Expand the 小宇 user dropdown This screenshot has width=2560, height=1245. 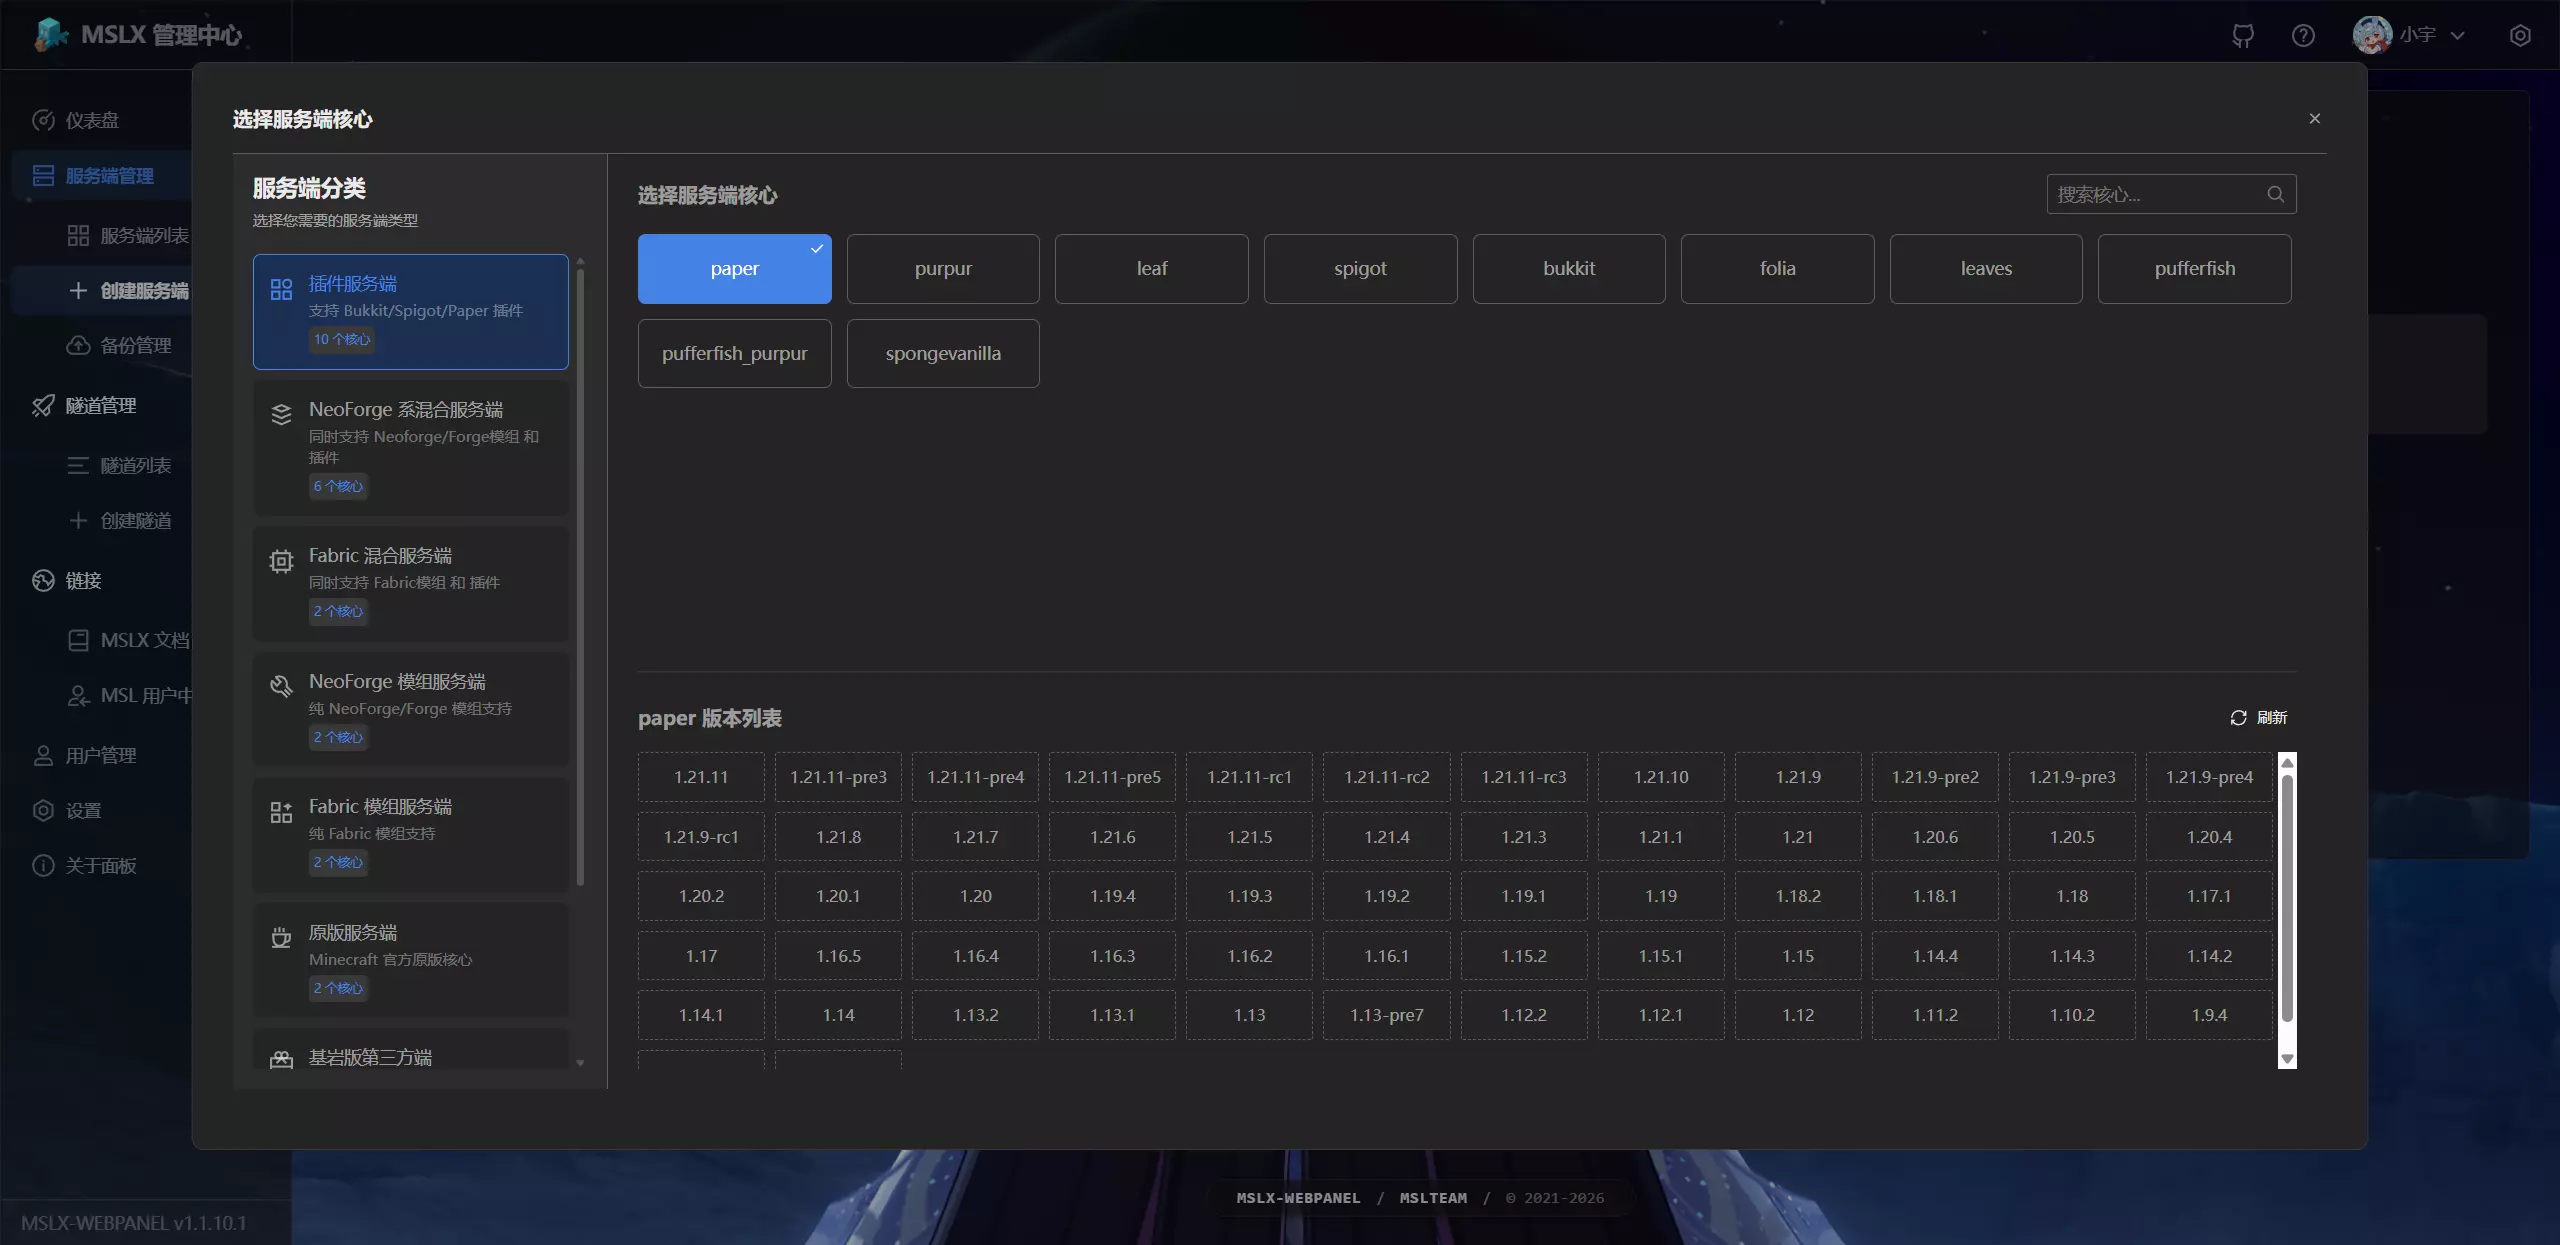coord(2409,36)
